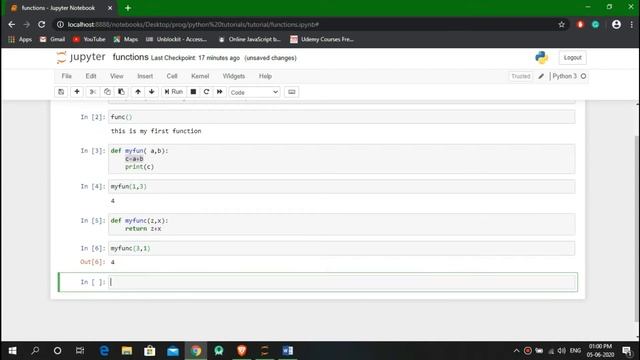
Task: Open the Help menu
Action: coord(265,76)
